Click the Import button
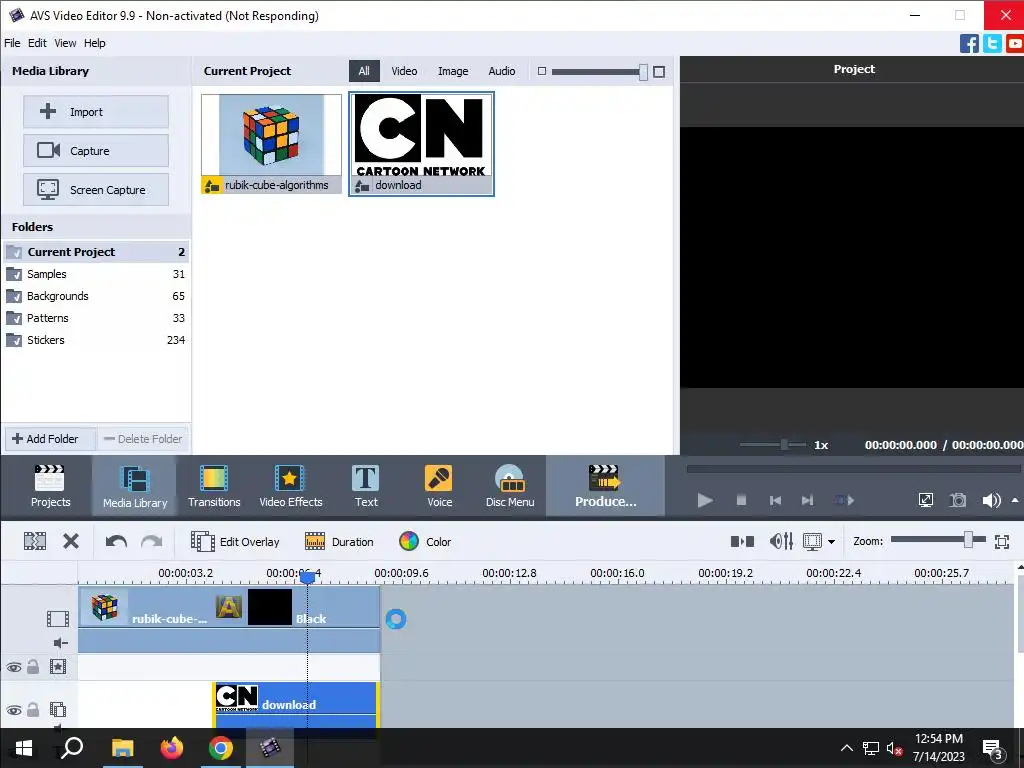The image size is (1024, 768). [x=96, y=112]
